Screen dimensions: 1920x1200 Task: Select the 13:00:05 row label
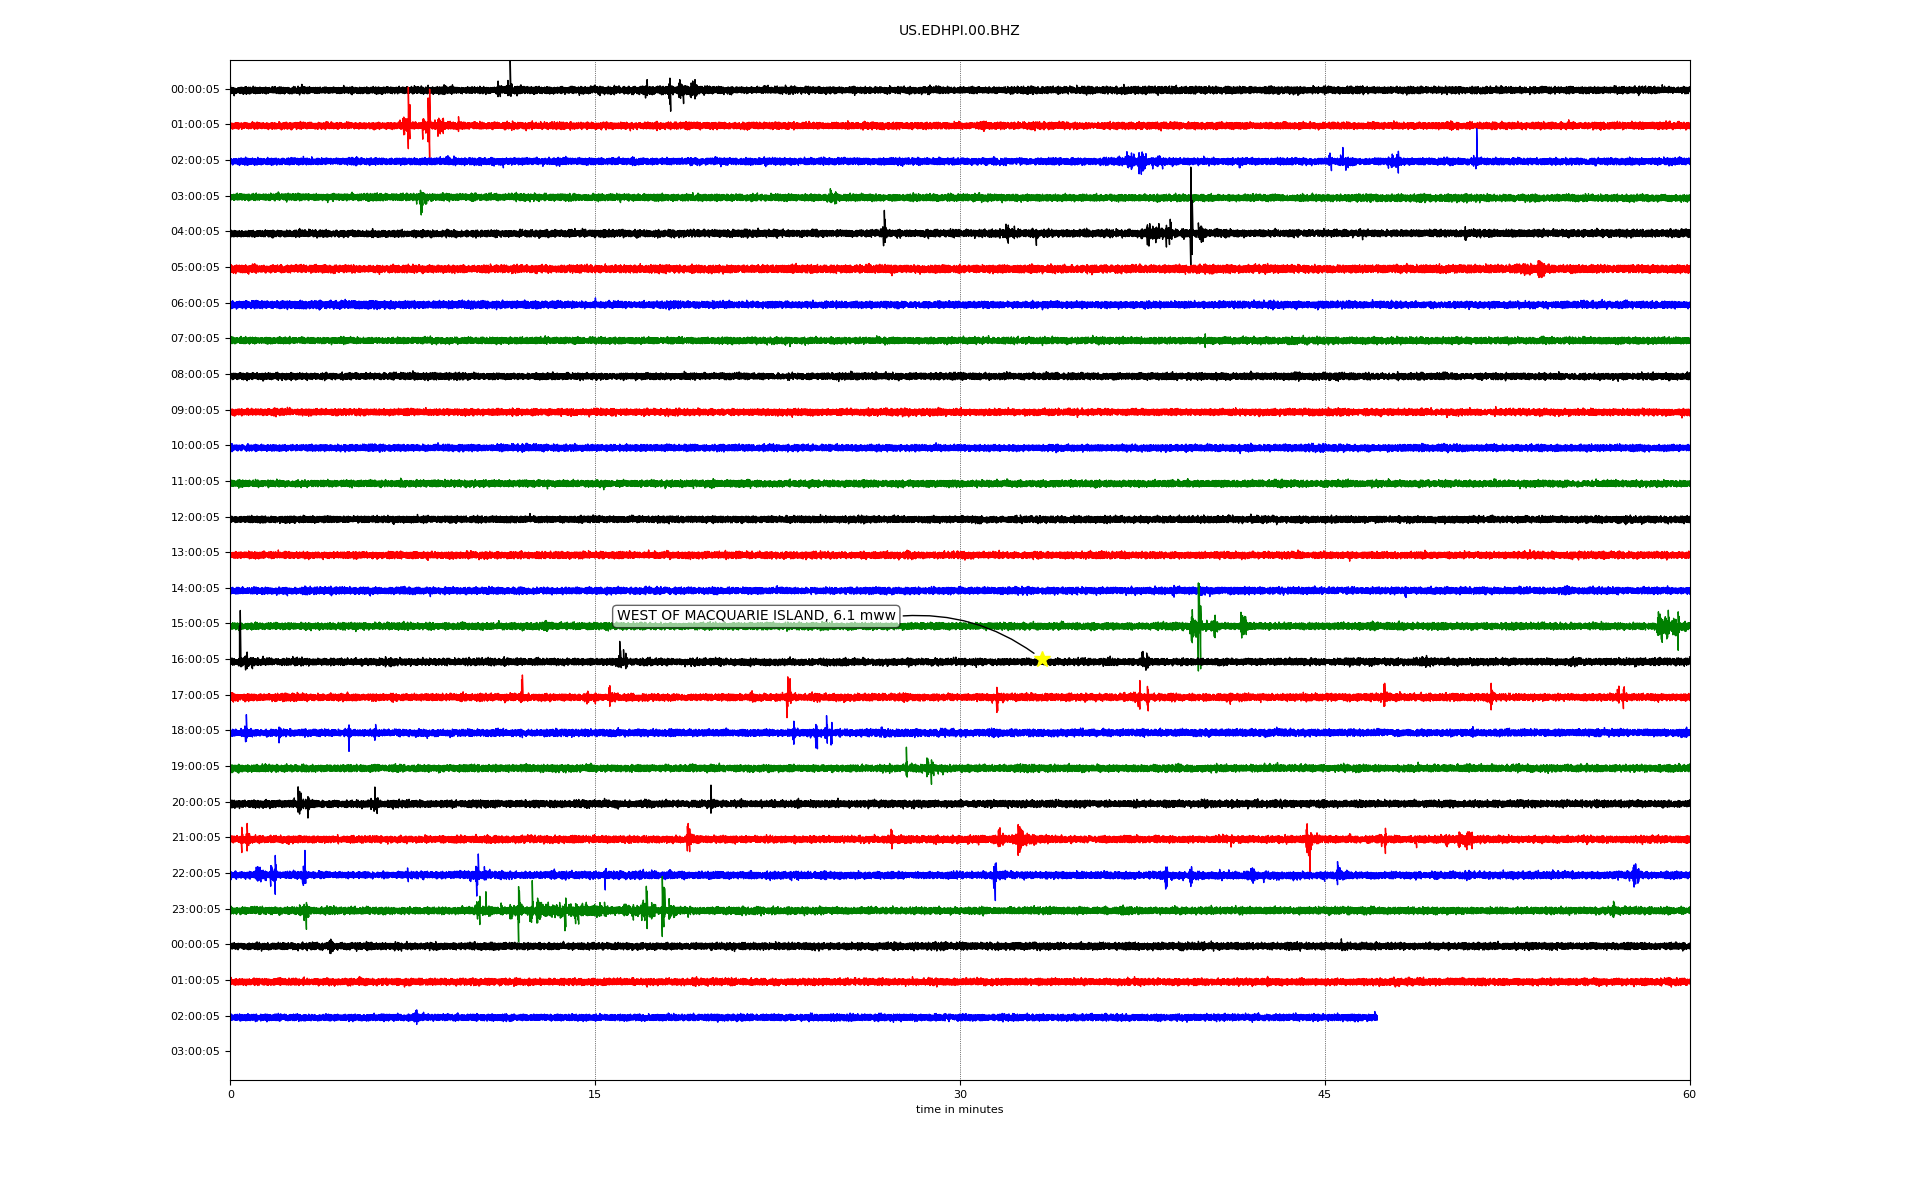[195, 553]
